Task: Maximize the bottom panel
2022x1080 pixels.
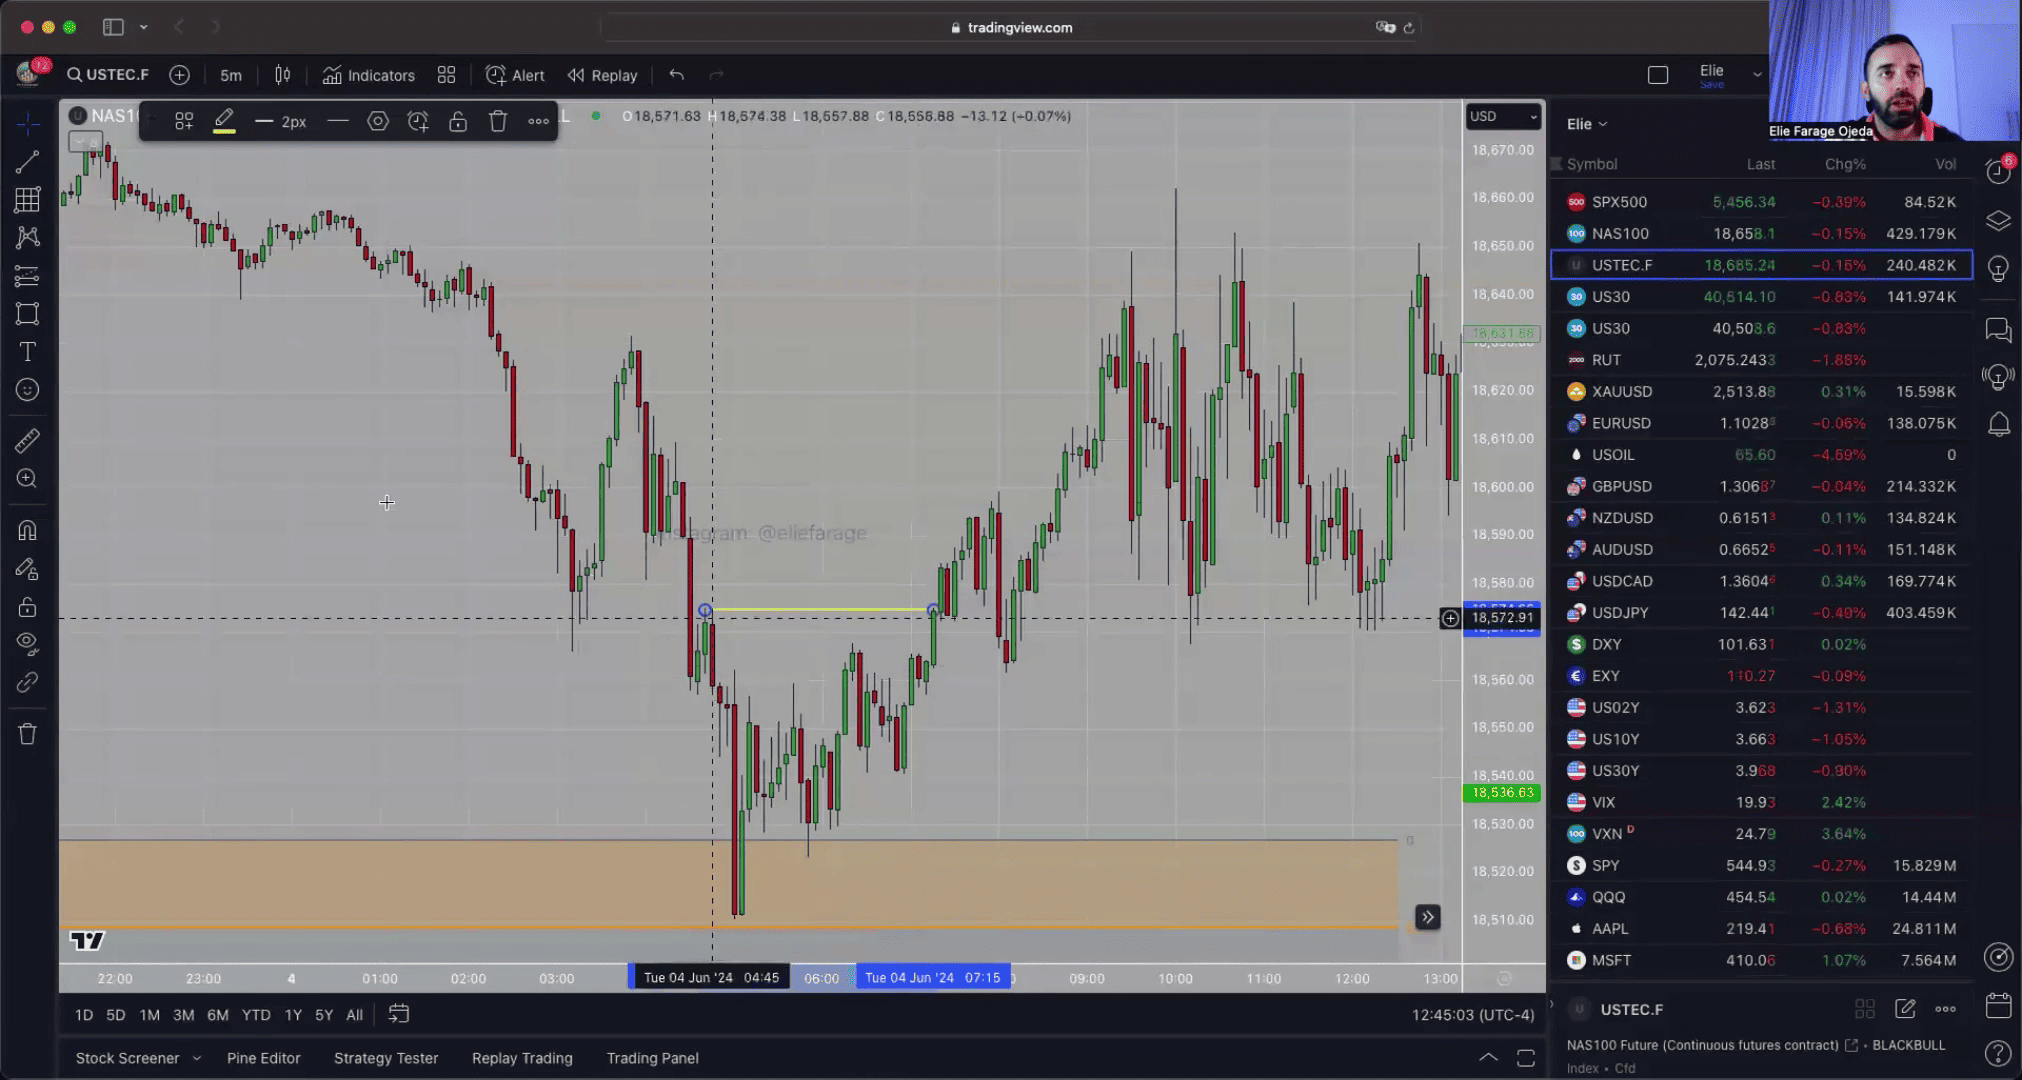Action: [1526, 1057]
